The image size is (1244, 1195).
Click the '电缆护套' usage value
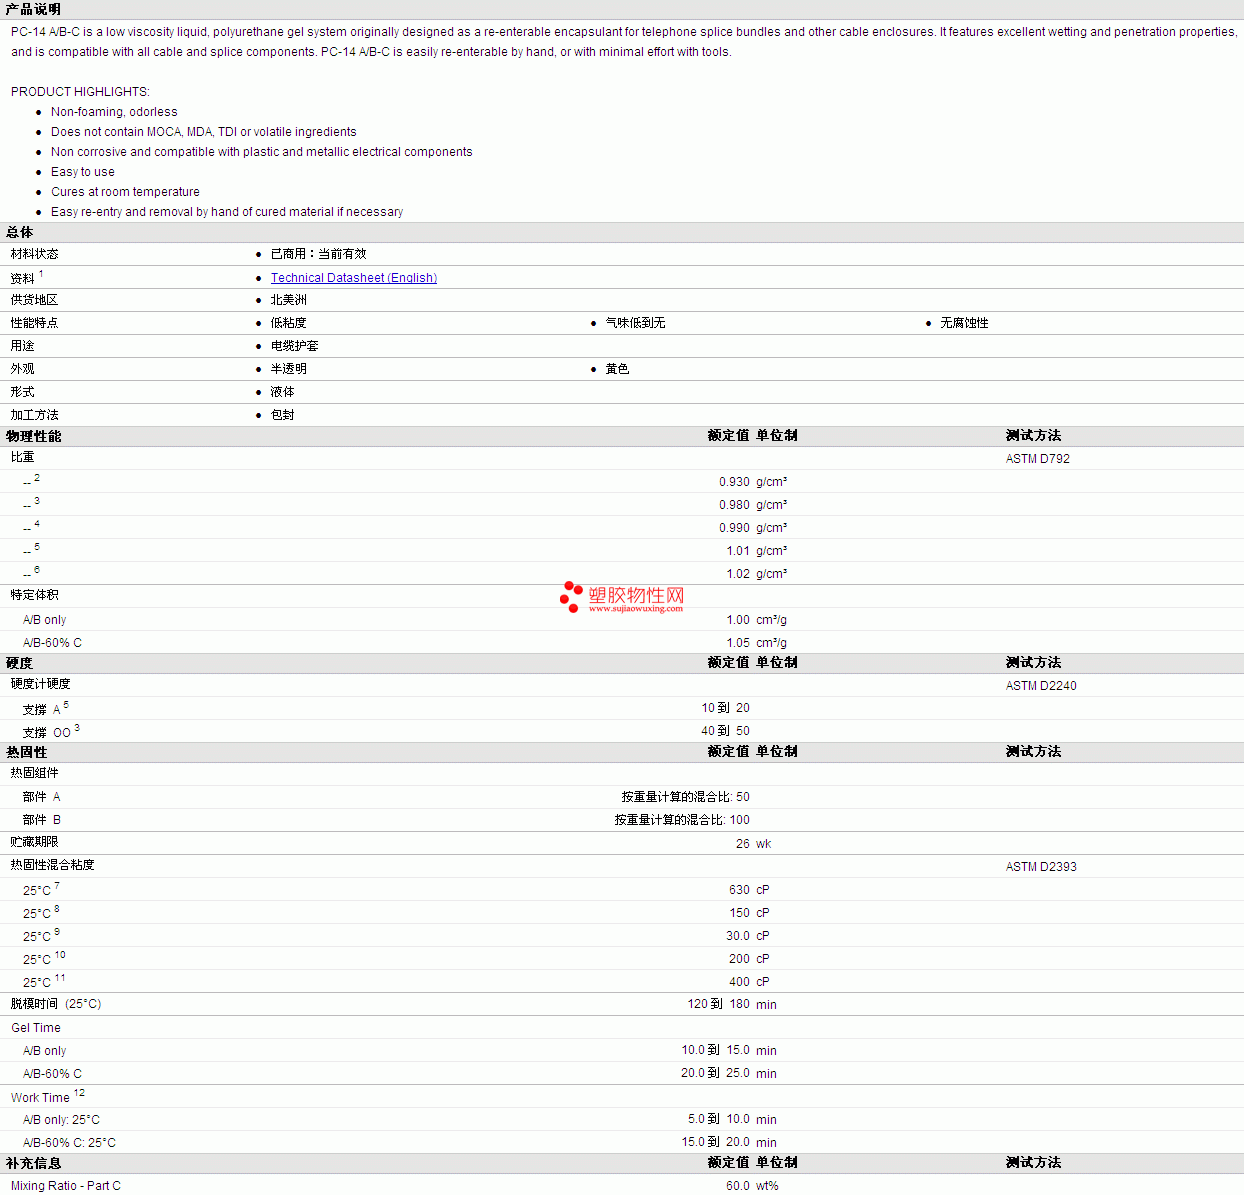(x=295, y=346)
